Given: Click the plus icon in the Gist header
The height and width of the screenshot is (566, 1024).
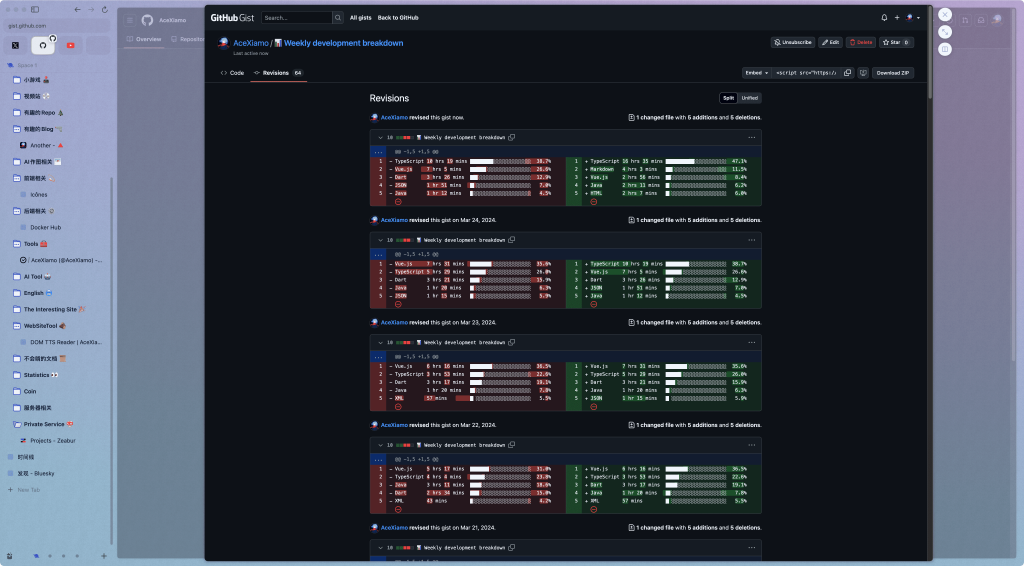Looking at the screenshot, I should (x=897, y=18).
